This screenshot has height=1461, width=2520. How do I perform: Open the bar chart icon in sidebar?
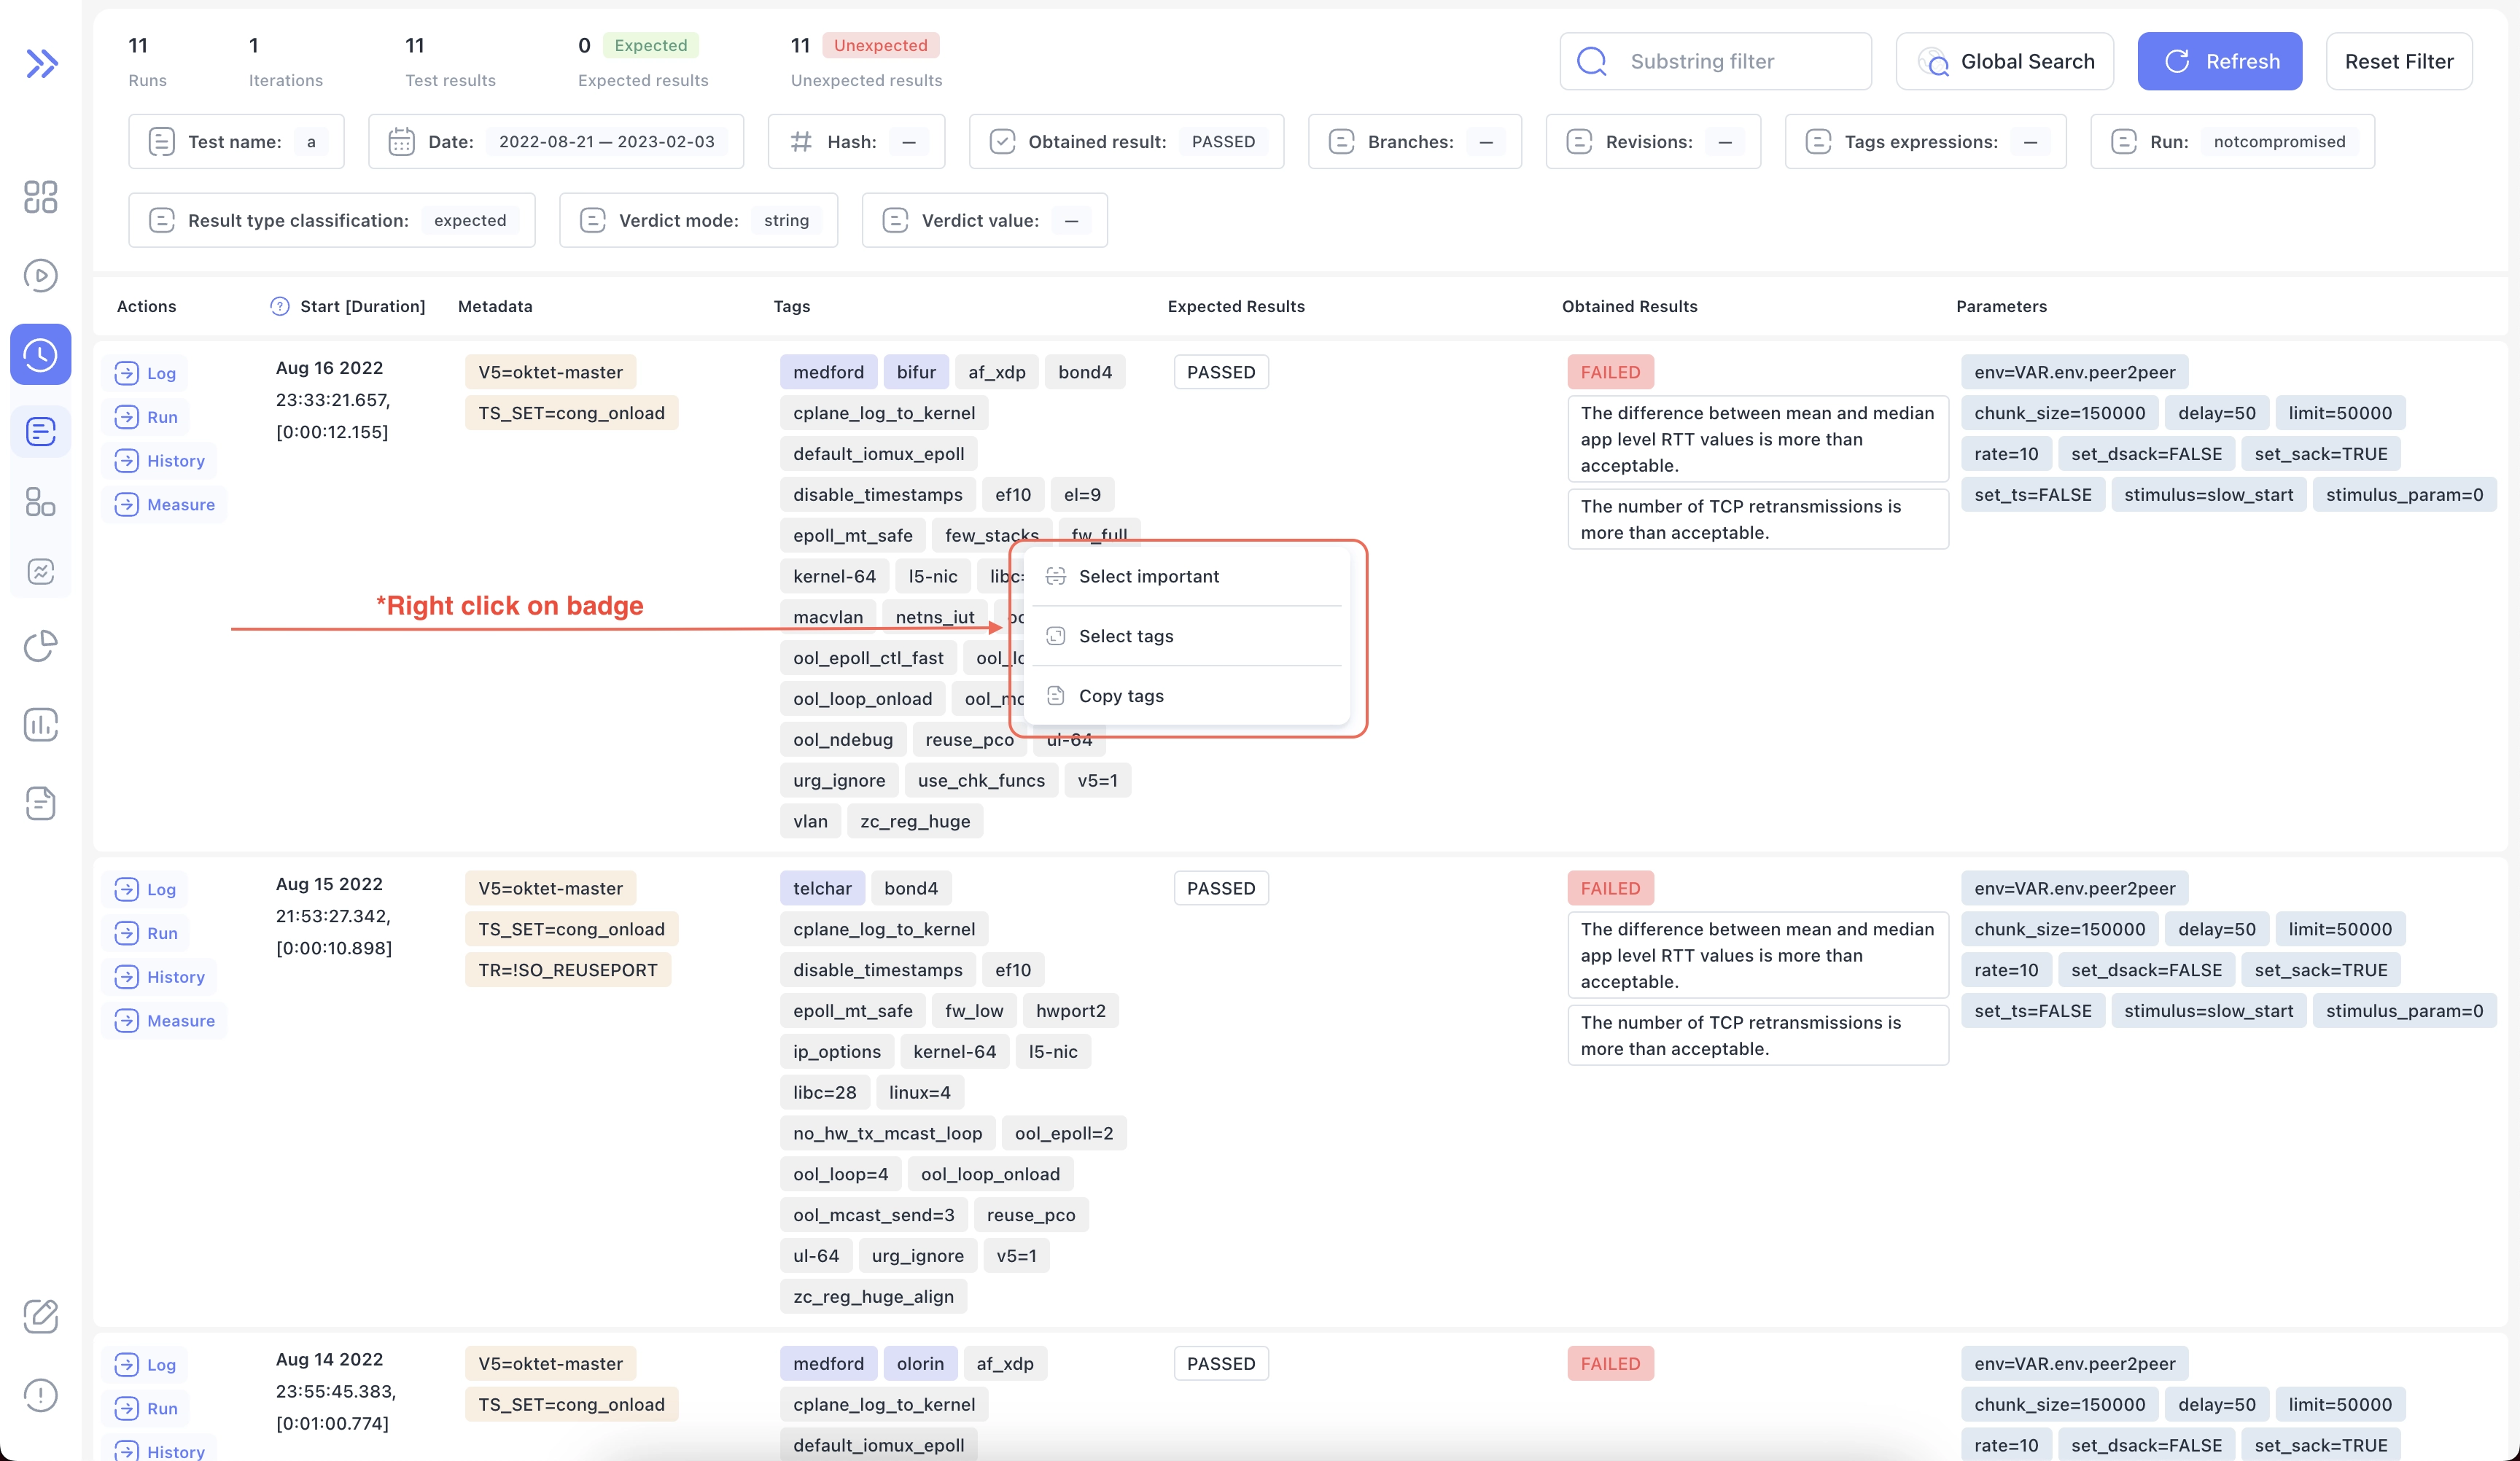[x=40, y=725]
